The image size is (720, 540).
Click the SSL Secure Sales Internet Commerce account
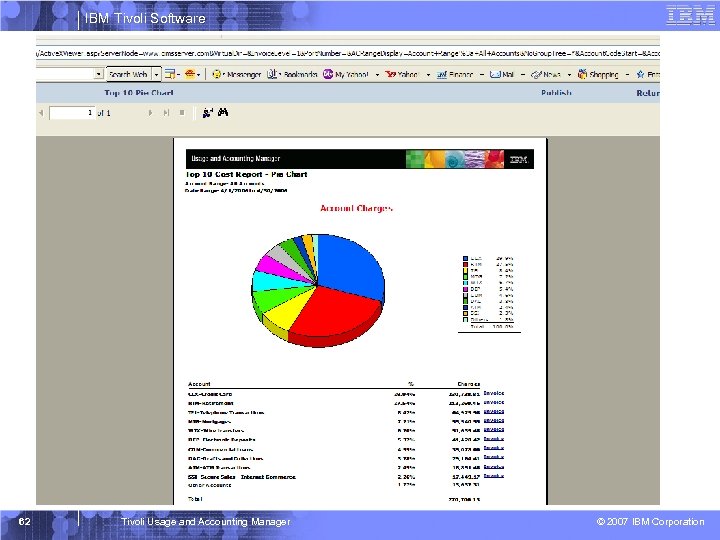(x=242, y=477)
